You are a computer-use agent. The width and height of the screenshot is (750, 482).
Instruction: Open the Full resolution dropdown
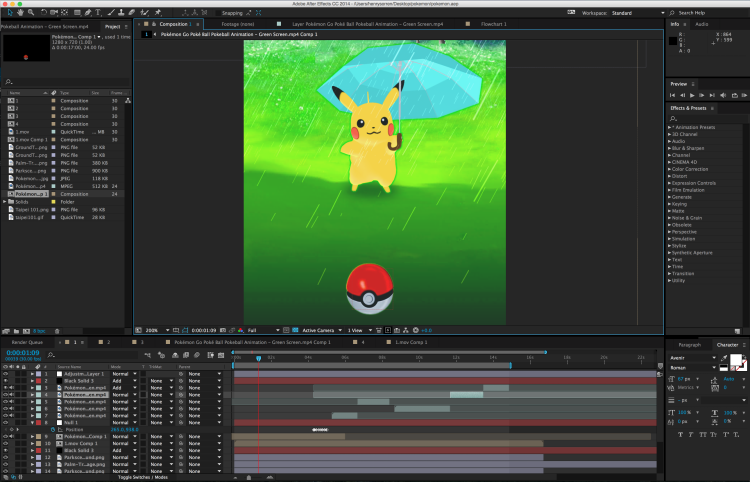(263, 330)
